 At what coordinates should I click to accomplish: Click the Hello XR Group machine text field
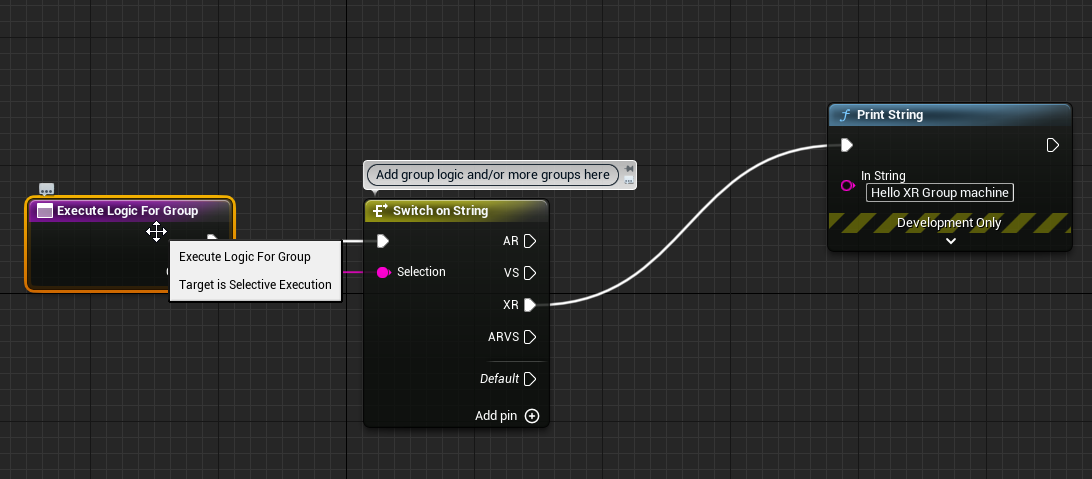pyautogui.click(x=939, y=193)
